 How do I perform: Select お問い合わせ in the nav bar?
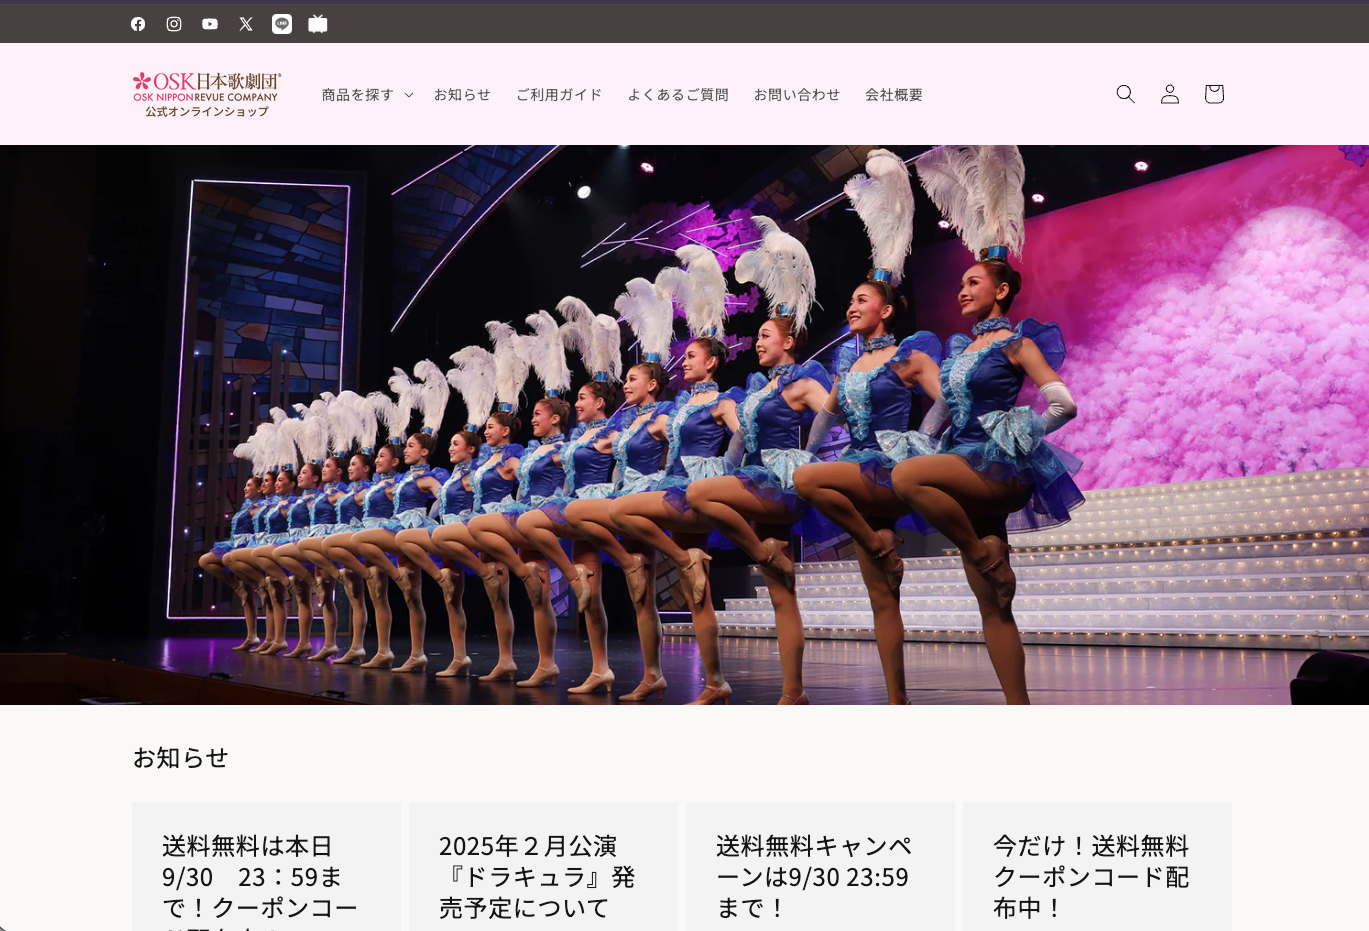point(797,95)
